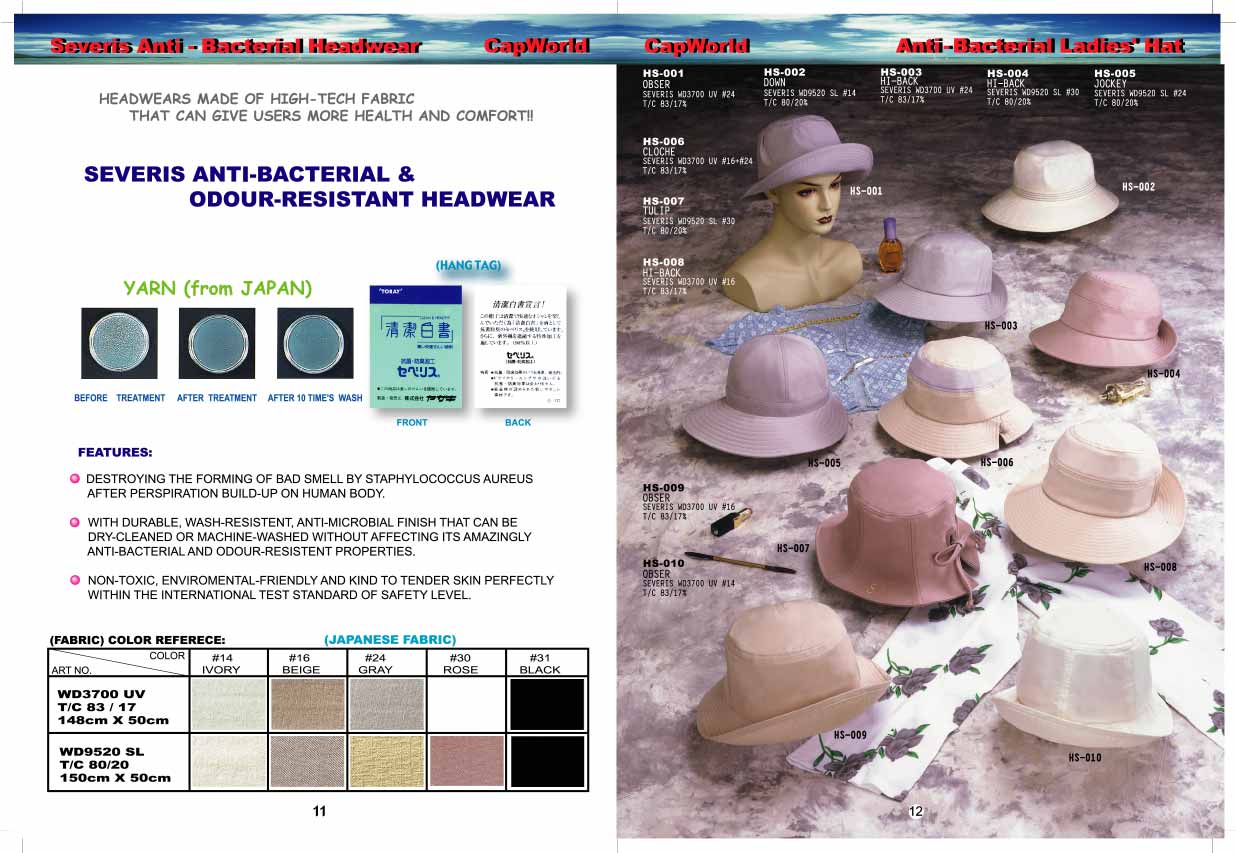
Task: Click the green "YARN (from JAPAN)" label
Action: tap(218, 288)
